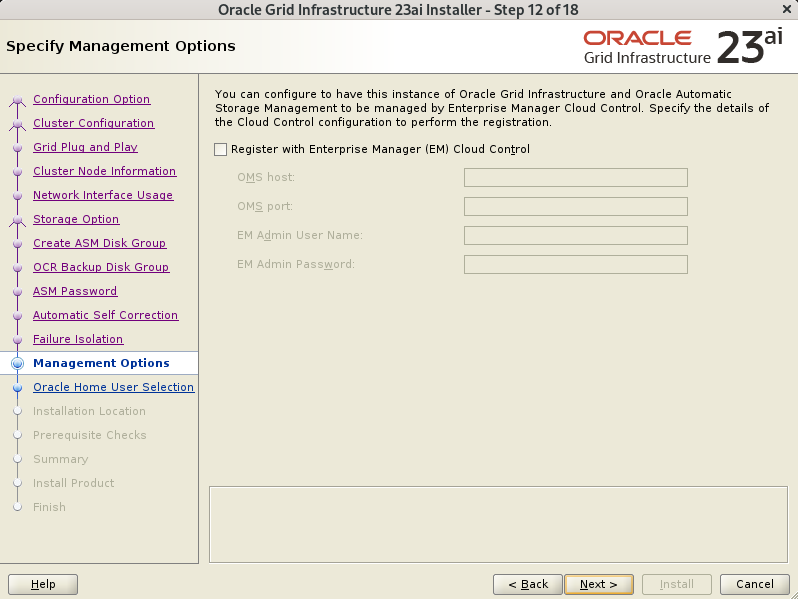Select the EM Admin Password field
The image size is (798, 599).
tap(576, 265)
